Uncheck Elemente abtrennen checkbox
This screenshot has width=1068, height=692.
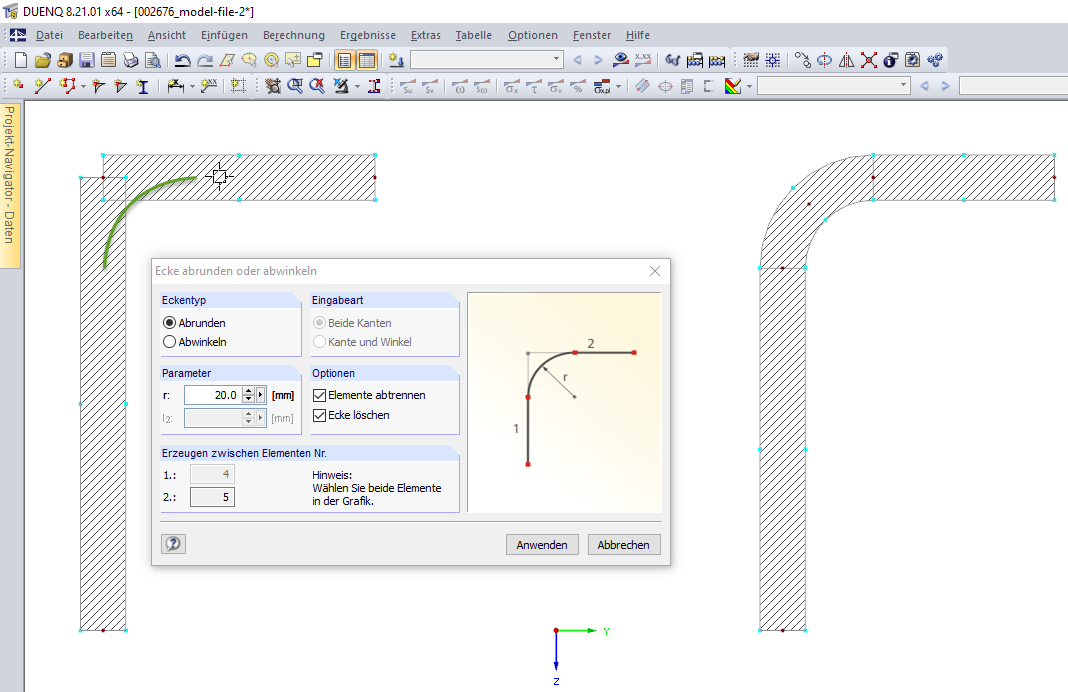tap(319, 395)
